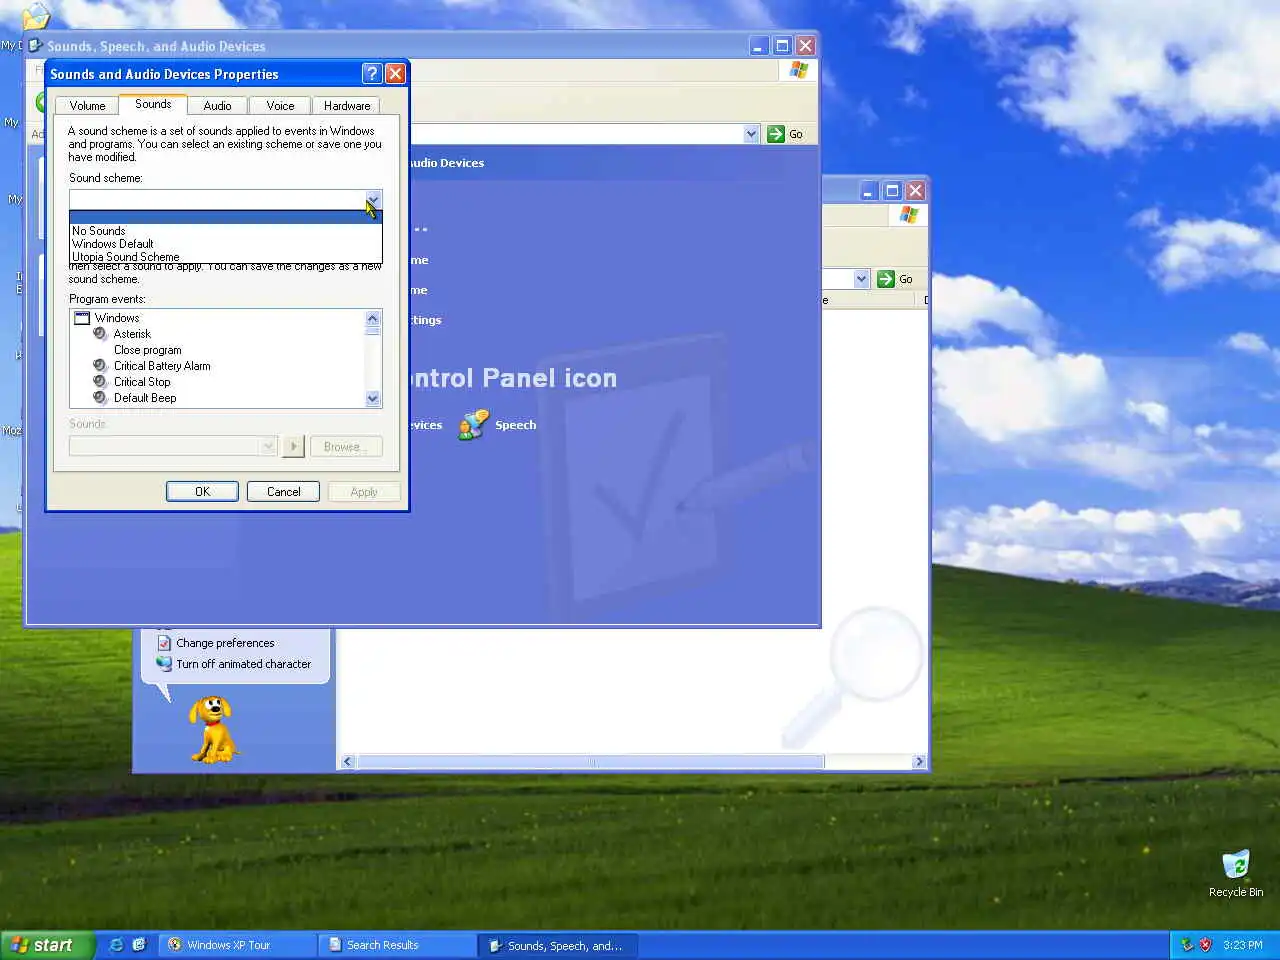Switch to Search Results taskbar button
This screenshot has height=960, width=1280.
397,945
